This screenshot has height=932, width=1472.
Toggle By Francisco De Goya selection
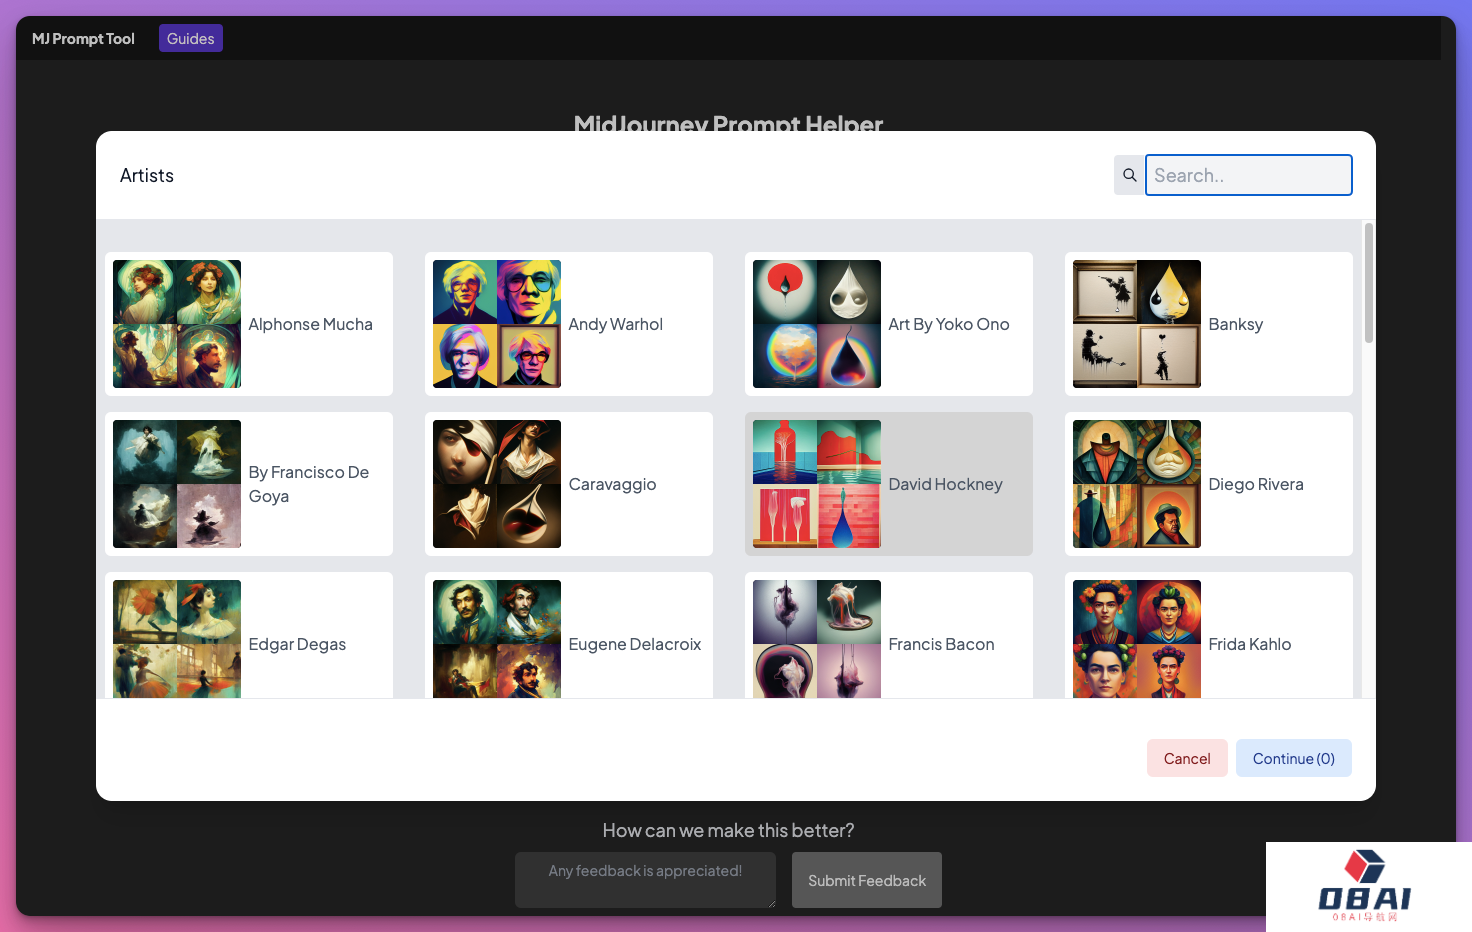pyautogui.click(x=248, y=484)
